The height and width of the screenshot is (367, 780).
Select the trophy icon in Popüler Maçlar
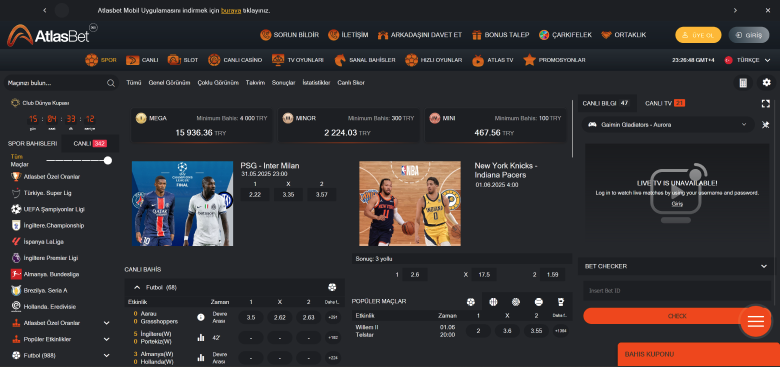pos(561,301)
